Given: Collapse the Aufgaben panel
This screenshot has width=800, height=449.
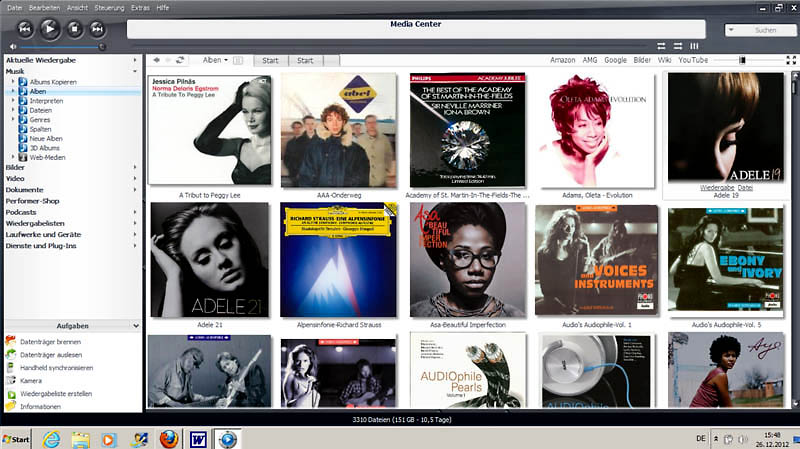Looking at the screenshot, I should [x=136, y=325].
